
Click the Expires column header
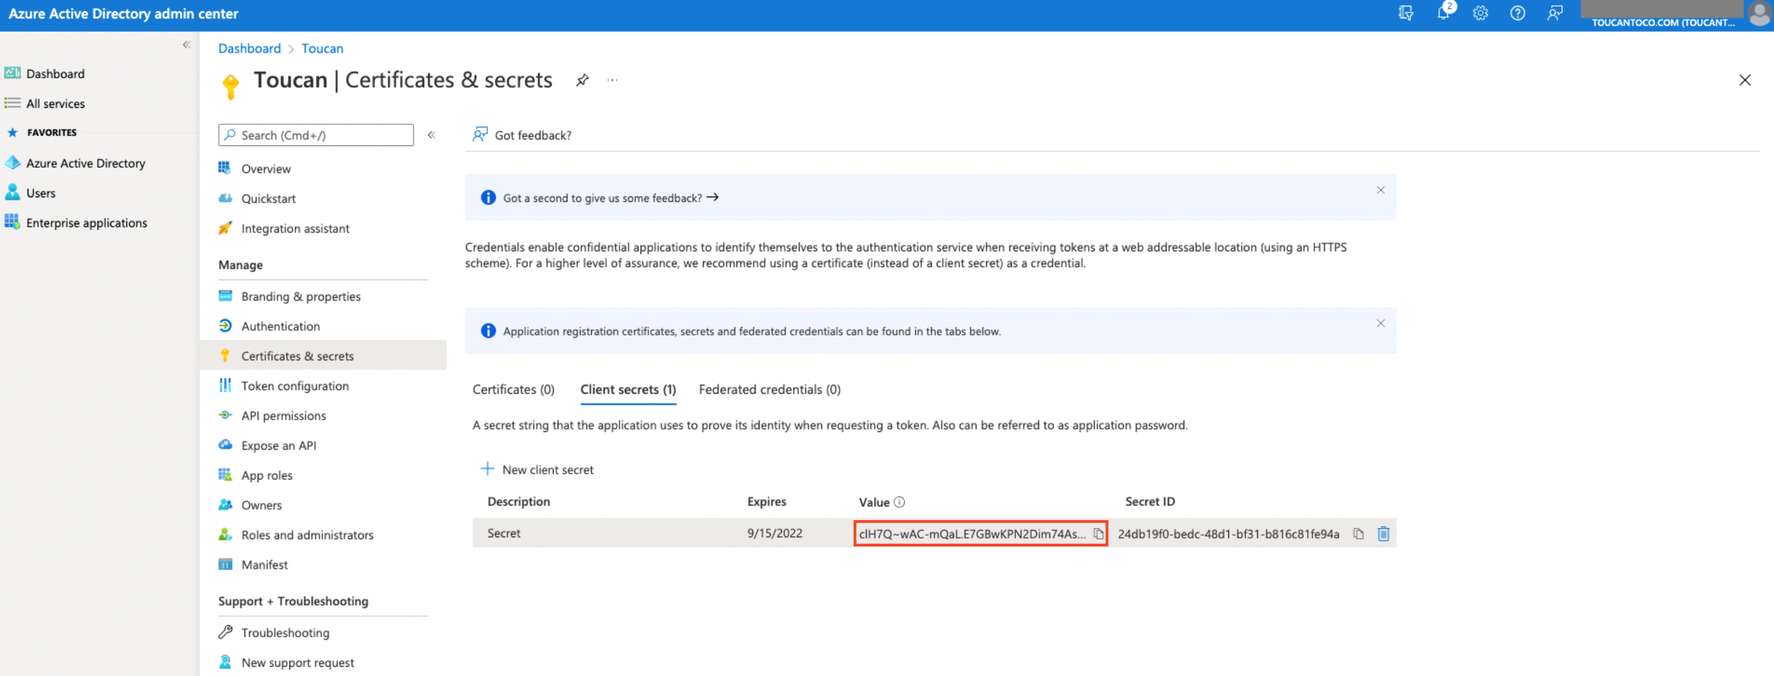tap(767, 502)
